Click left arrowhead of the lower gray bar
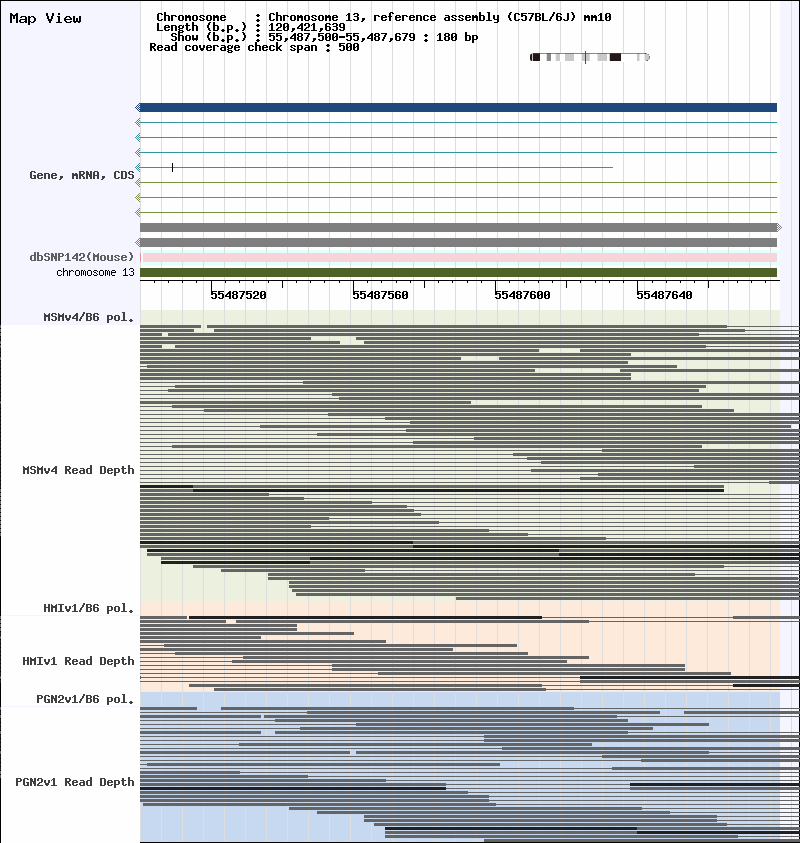This screenshot has height=843, width=800. pyautogui.click(x=138, y=242)
